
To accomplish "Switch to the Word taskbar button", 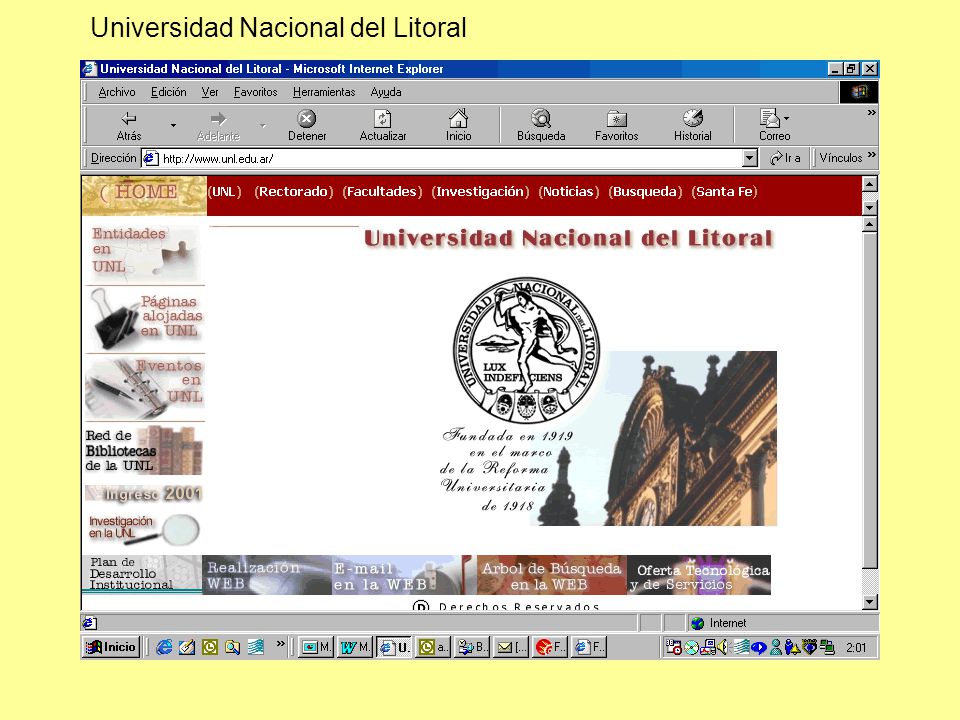I will (x=354, y=647).
